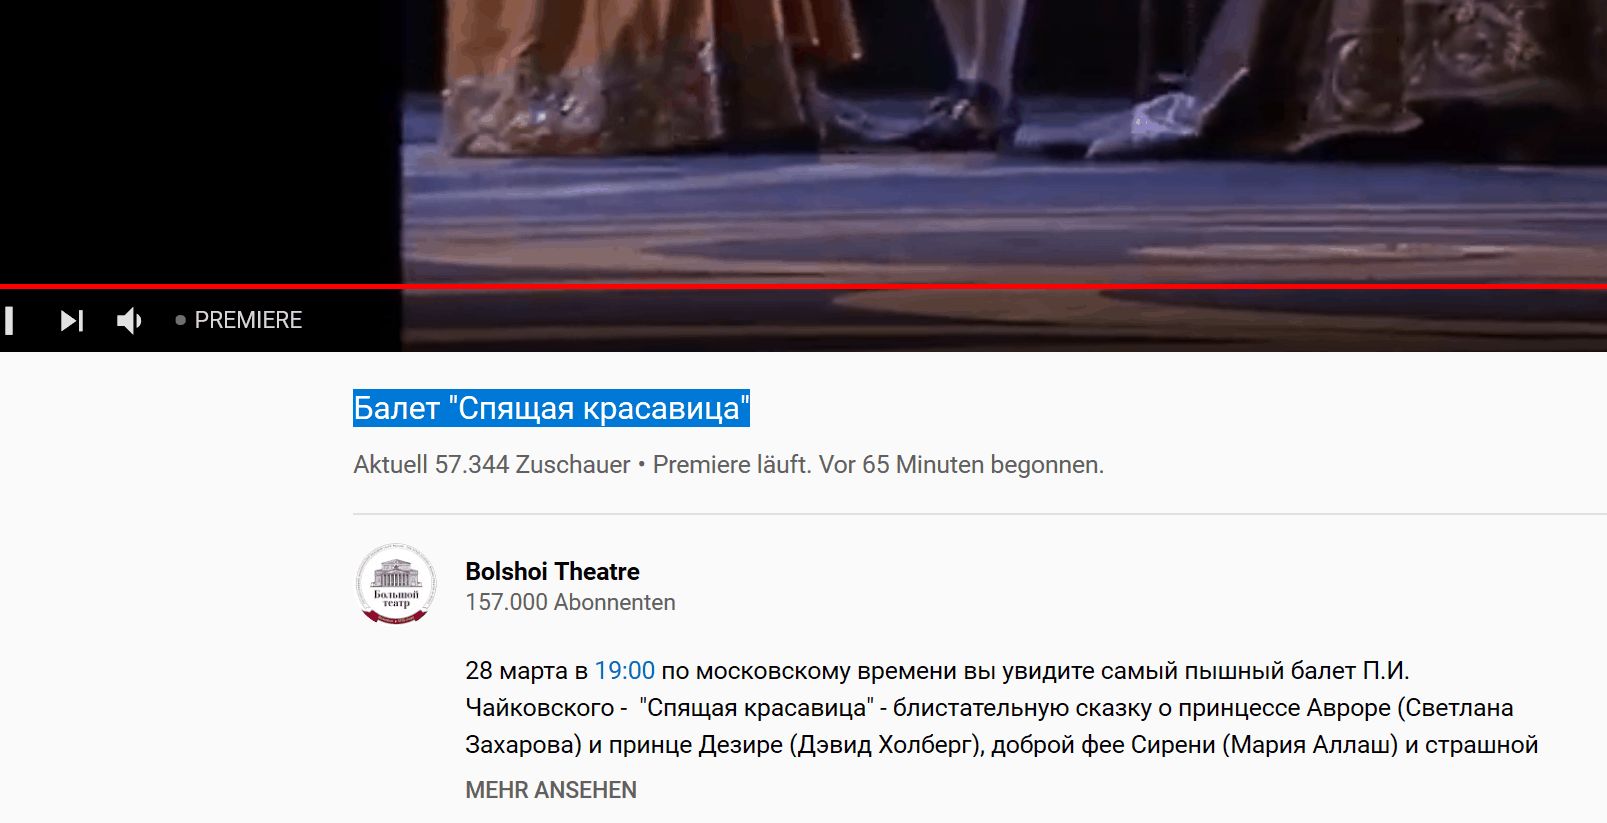Click the 19:00 timestamp link
Screen dimensions: 1607x823
pos(625,670)
